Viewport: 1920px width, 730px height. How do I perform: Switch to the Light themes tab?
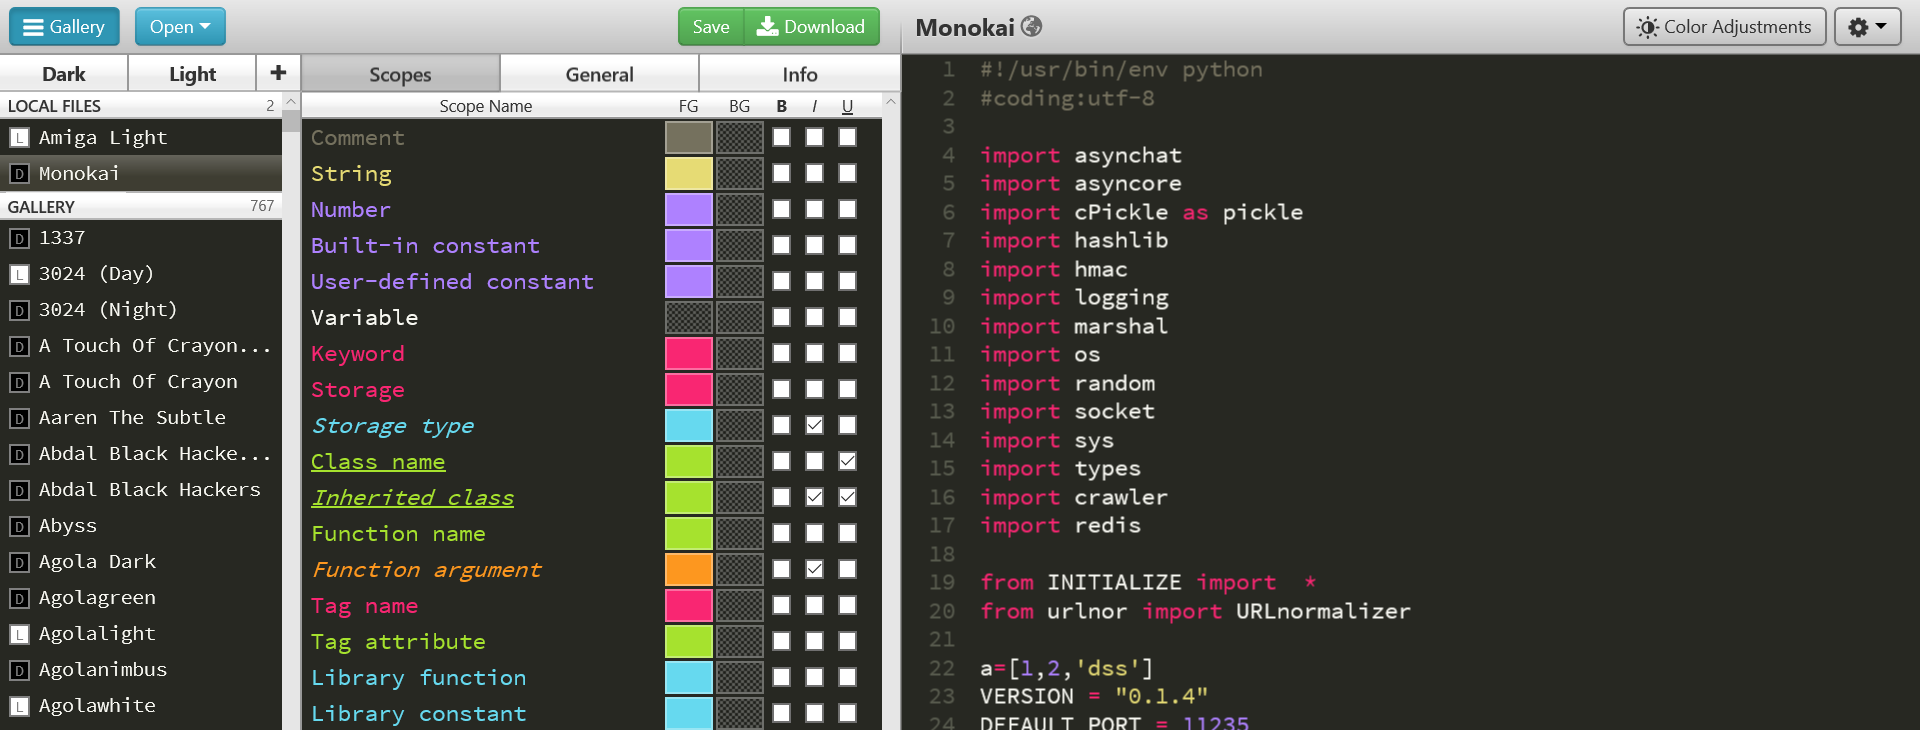point(192,74)
